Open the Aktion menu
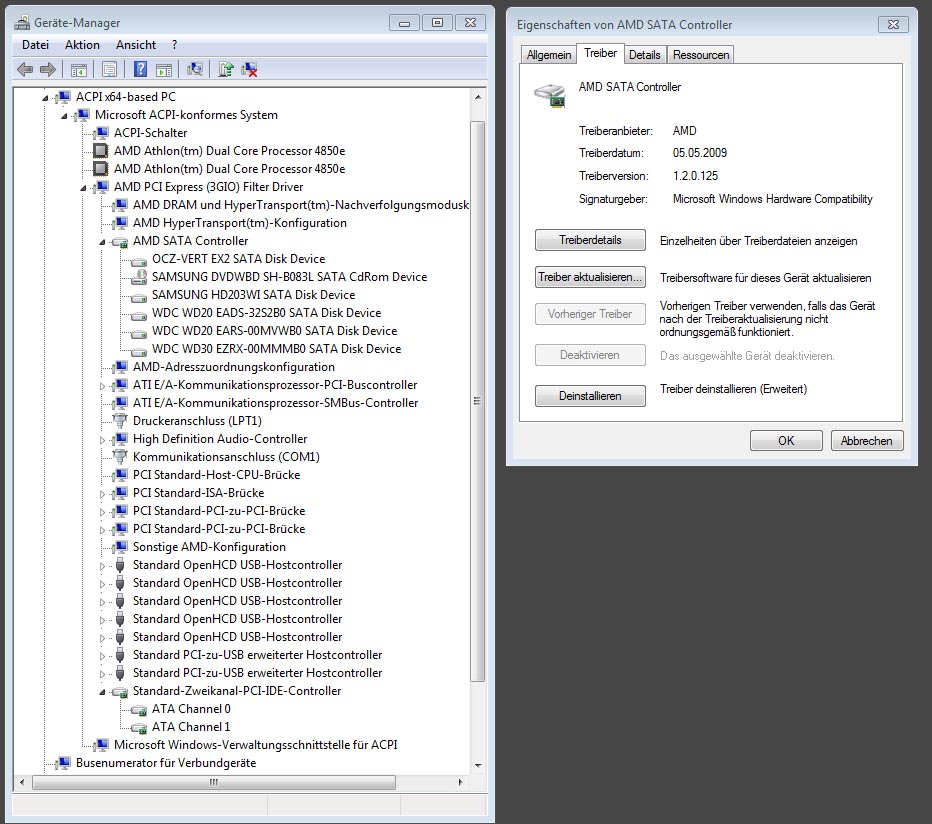The height and width of the screenshot is (824, 932). (x=82, y=45)
